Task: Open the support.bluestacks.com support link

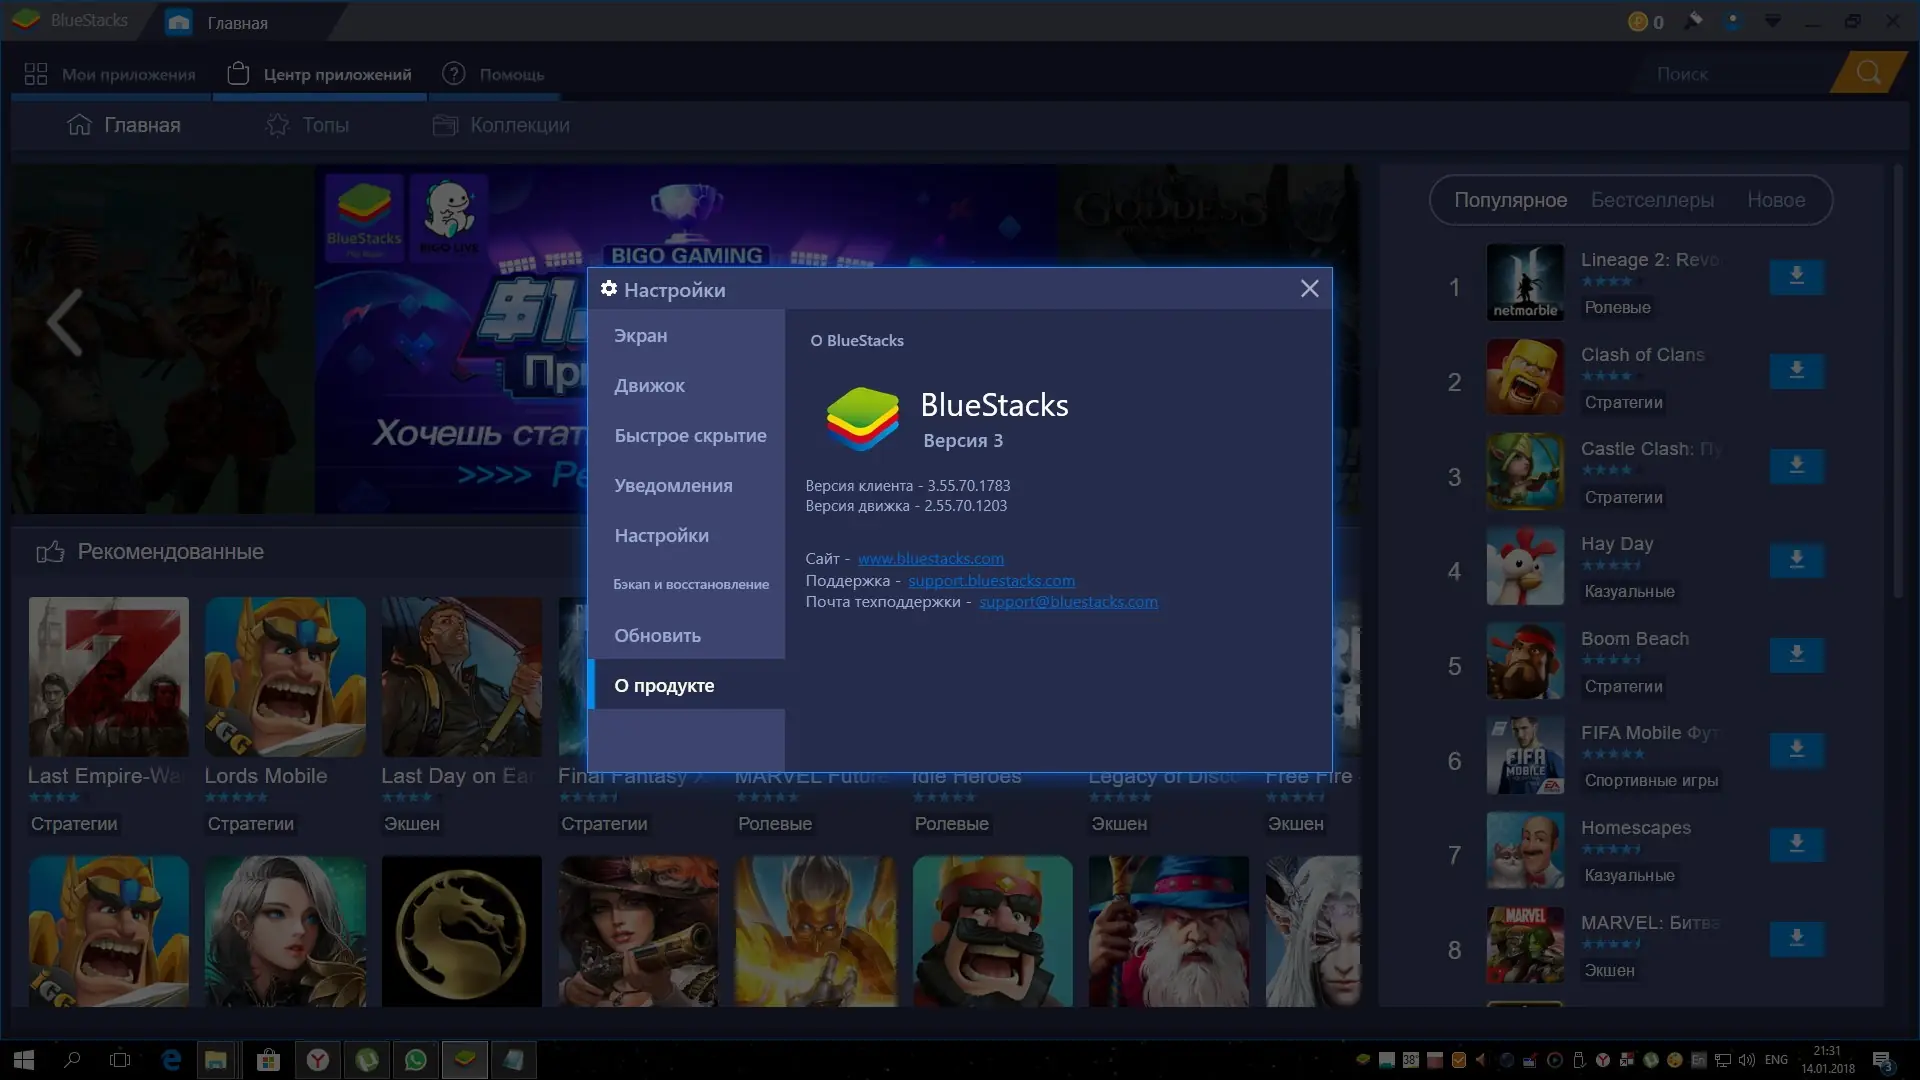Action: coord(991,581)
